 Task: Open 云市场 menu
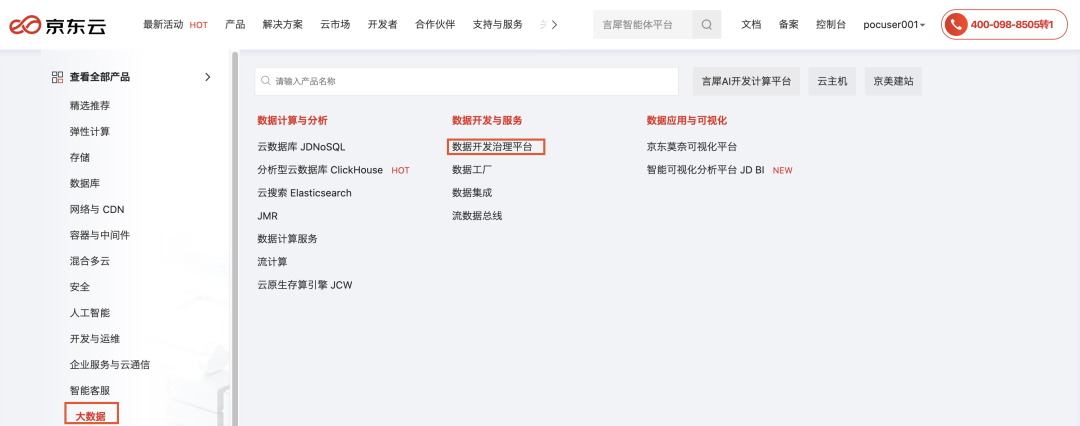click(335, 25)
